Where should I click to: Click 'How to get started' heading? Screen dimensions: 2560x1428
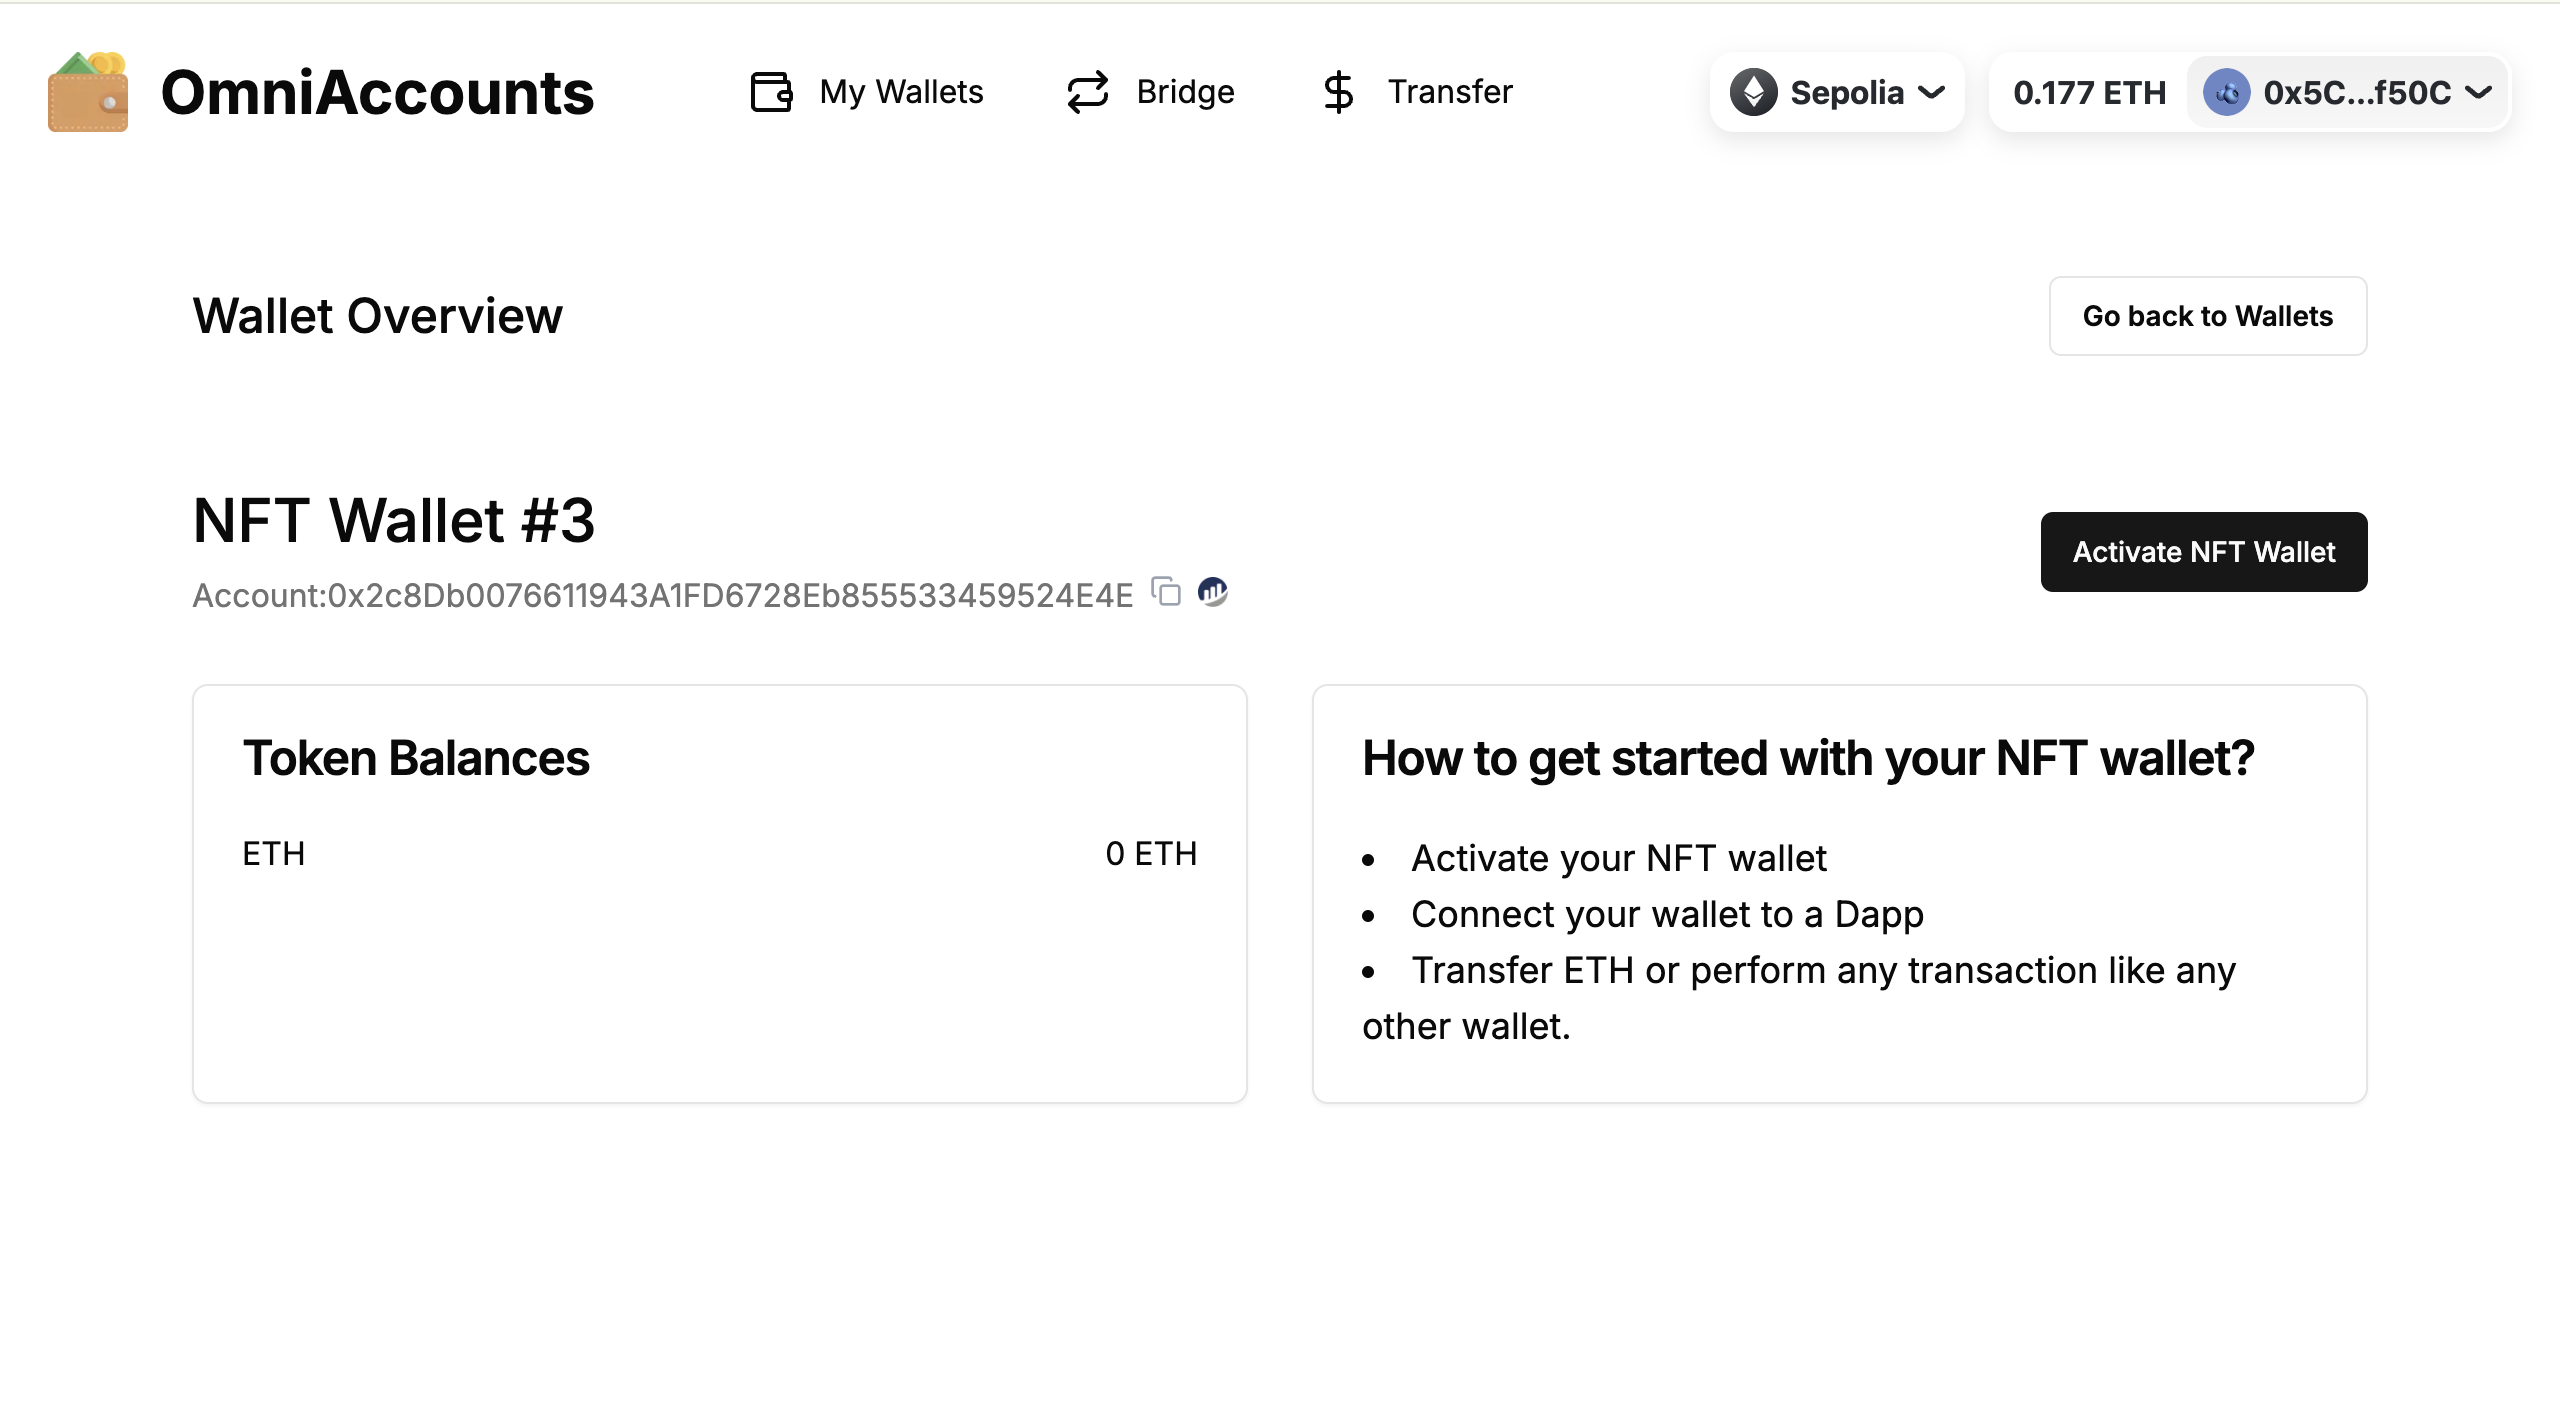pyautogui.click(x=1808, y=758)
